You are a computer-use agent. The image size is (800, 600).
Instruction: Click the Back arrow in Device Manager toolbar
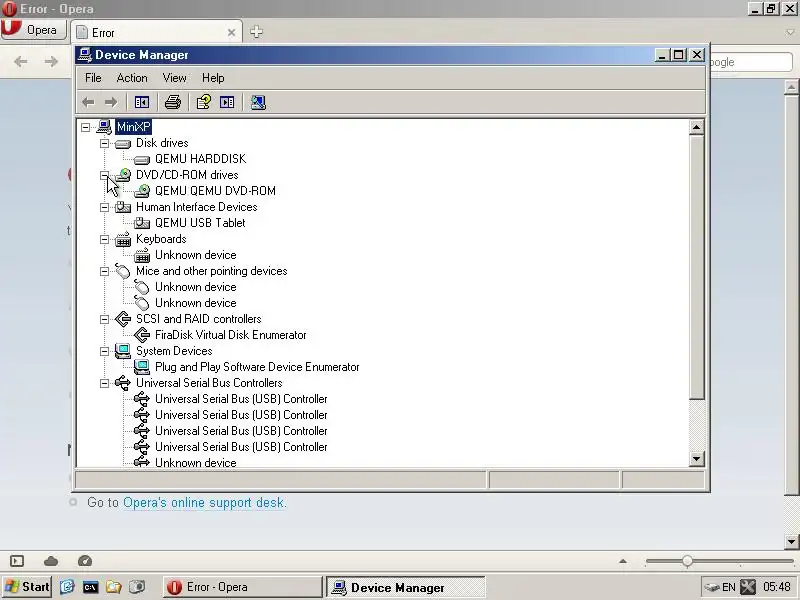(88, 103)
